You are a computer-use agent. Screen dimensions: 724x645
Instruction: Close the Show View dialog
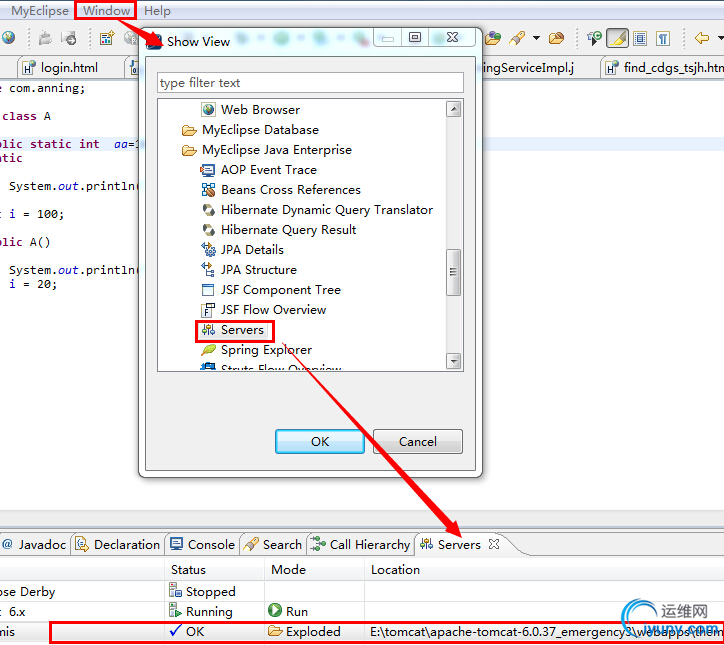click(452, 37)
